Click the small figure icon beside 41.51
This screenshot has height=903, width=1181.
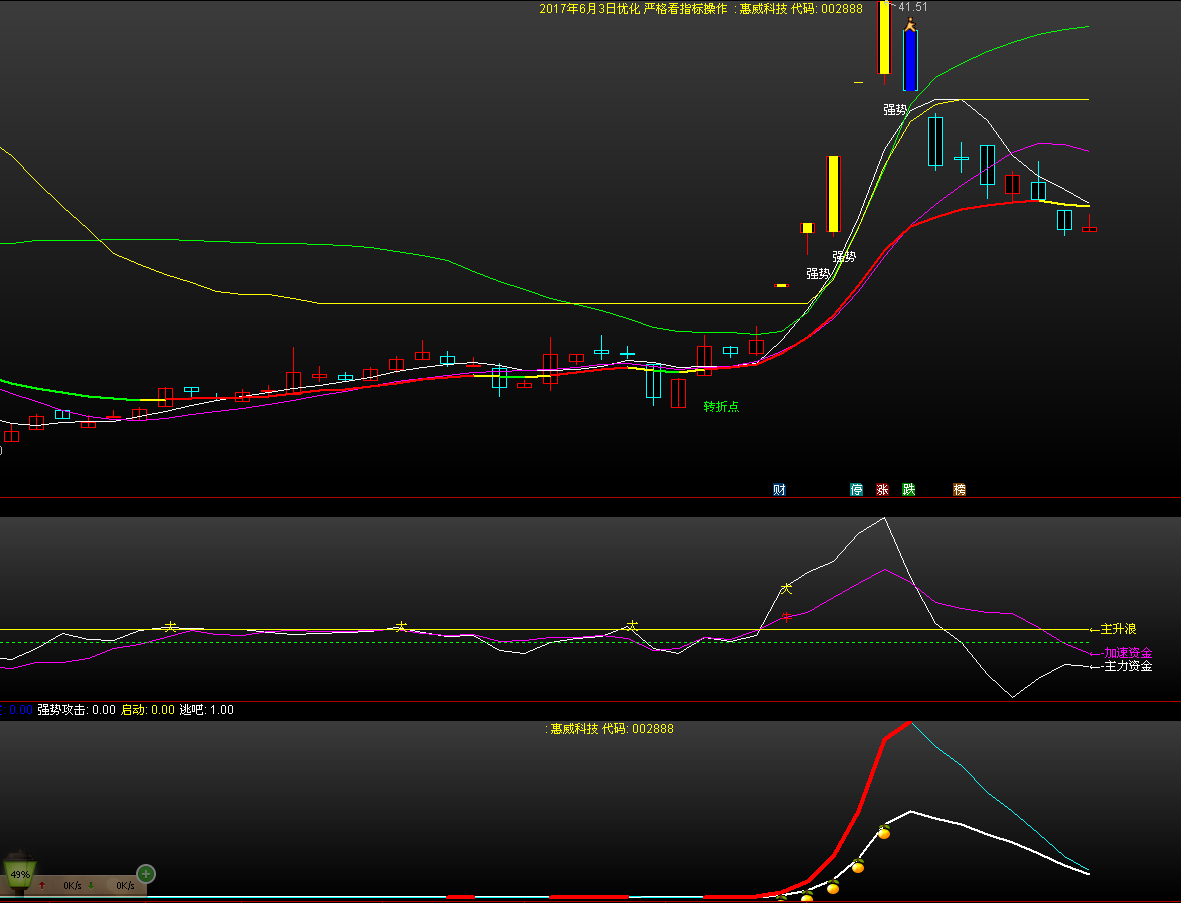point(910,24)
